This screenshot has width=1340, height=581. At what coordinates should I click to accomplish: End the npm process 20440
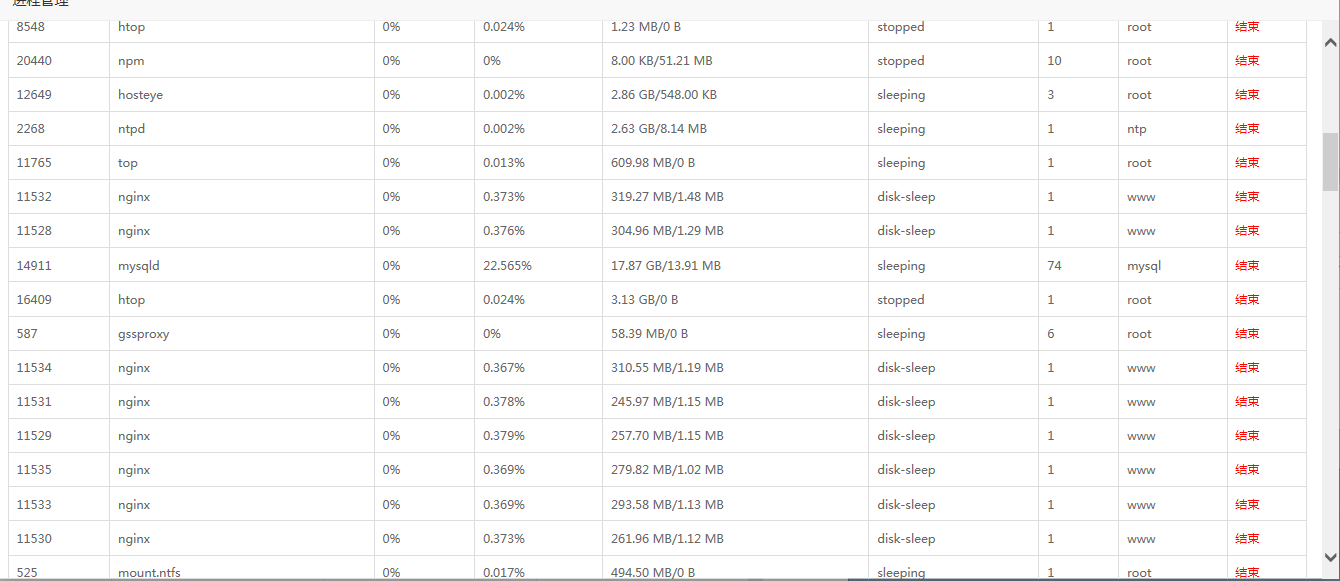[x=1247, y=61]
